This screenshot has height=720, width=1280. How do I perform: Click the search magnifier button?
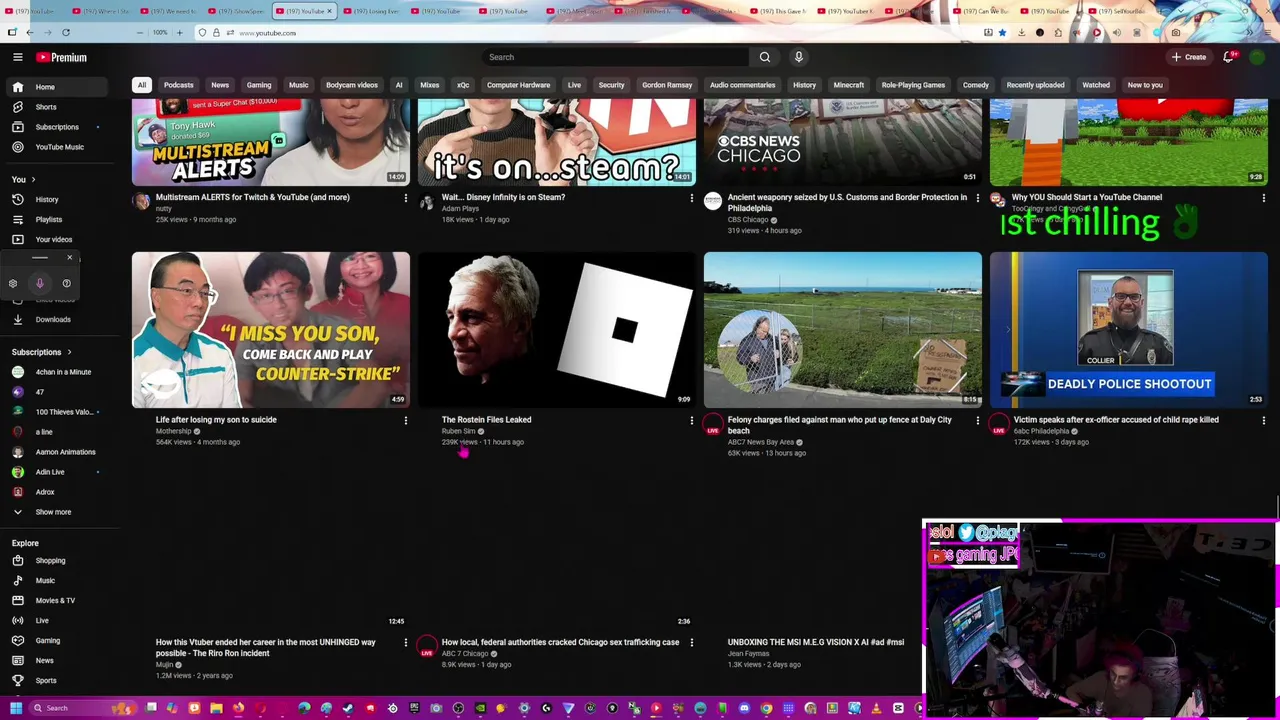point(765,57)
